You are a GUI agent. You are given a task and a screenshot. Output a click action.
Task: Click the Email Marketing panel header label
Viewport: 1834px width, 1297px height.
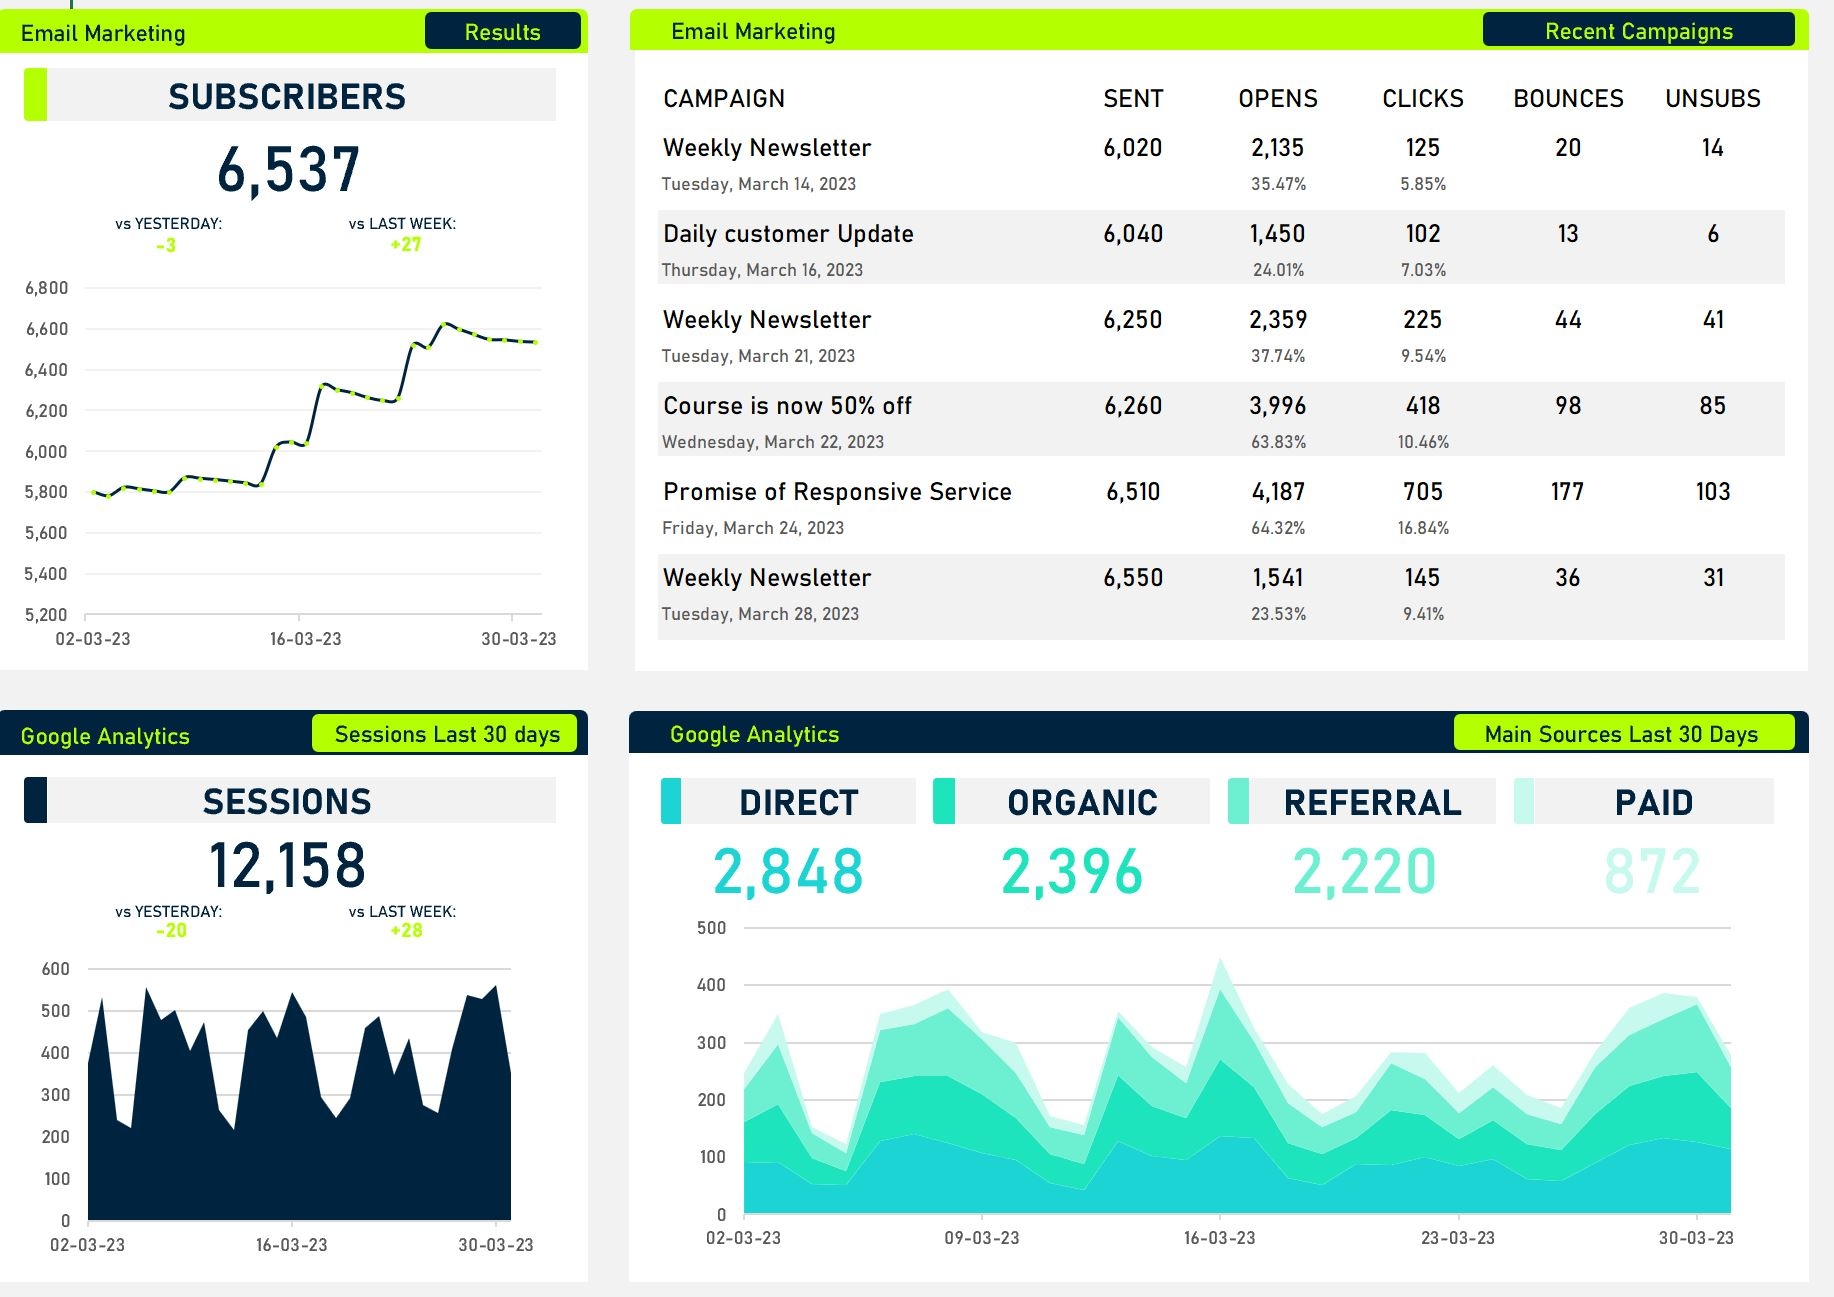pyautogui.click(x=105, y=32)
